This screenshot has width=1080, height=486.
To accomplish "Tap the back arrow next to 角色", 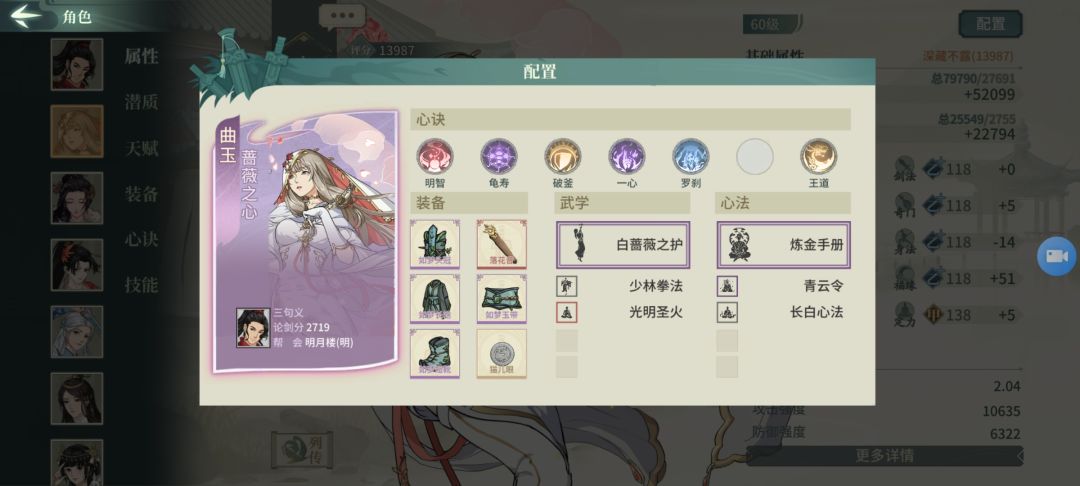I will click(x=26, y=15).
